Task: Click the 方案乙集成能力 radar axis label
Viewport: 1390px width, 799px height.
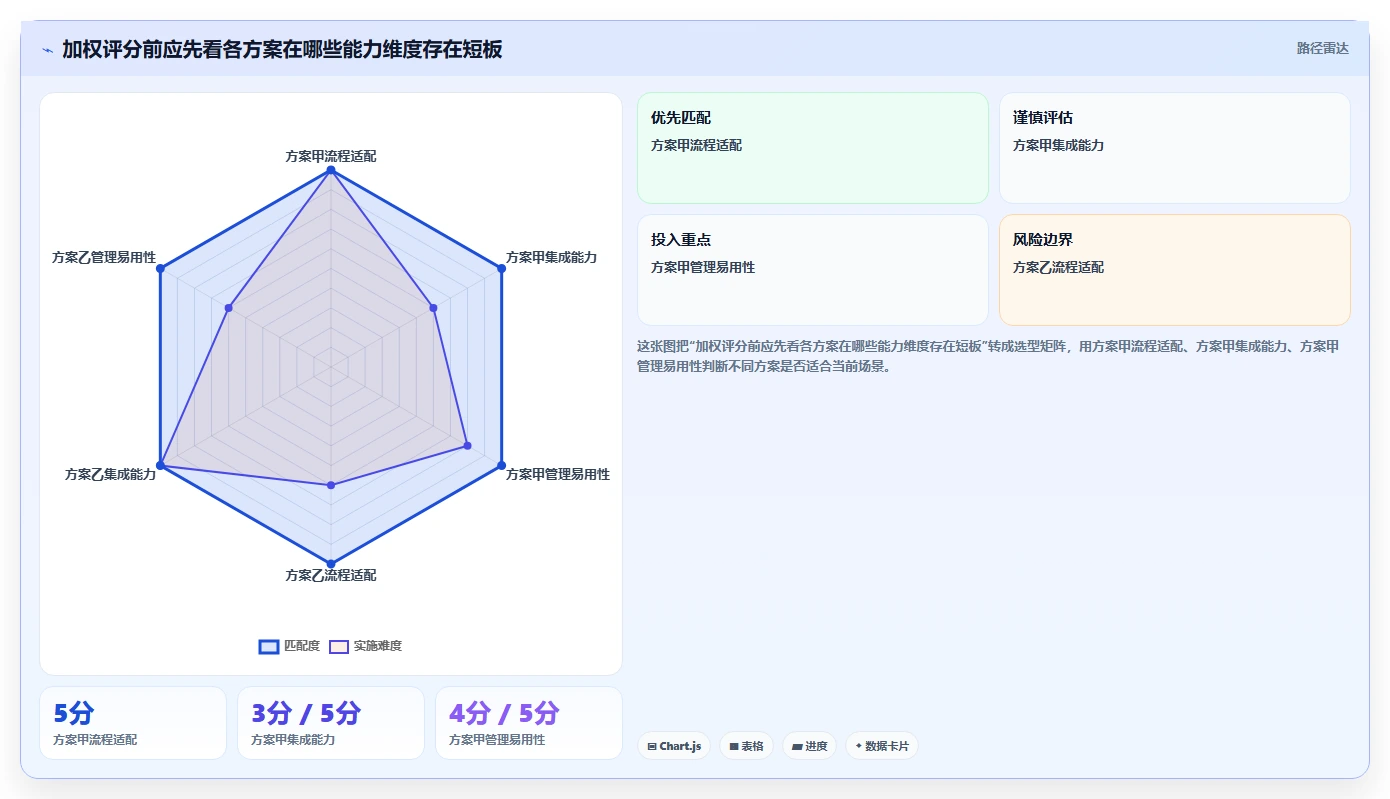Action: point(110,474)
